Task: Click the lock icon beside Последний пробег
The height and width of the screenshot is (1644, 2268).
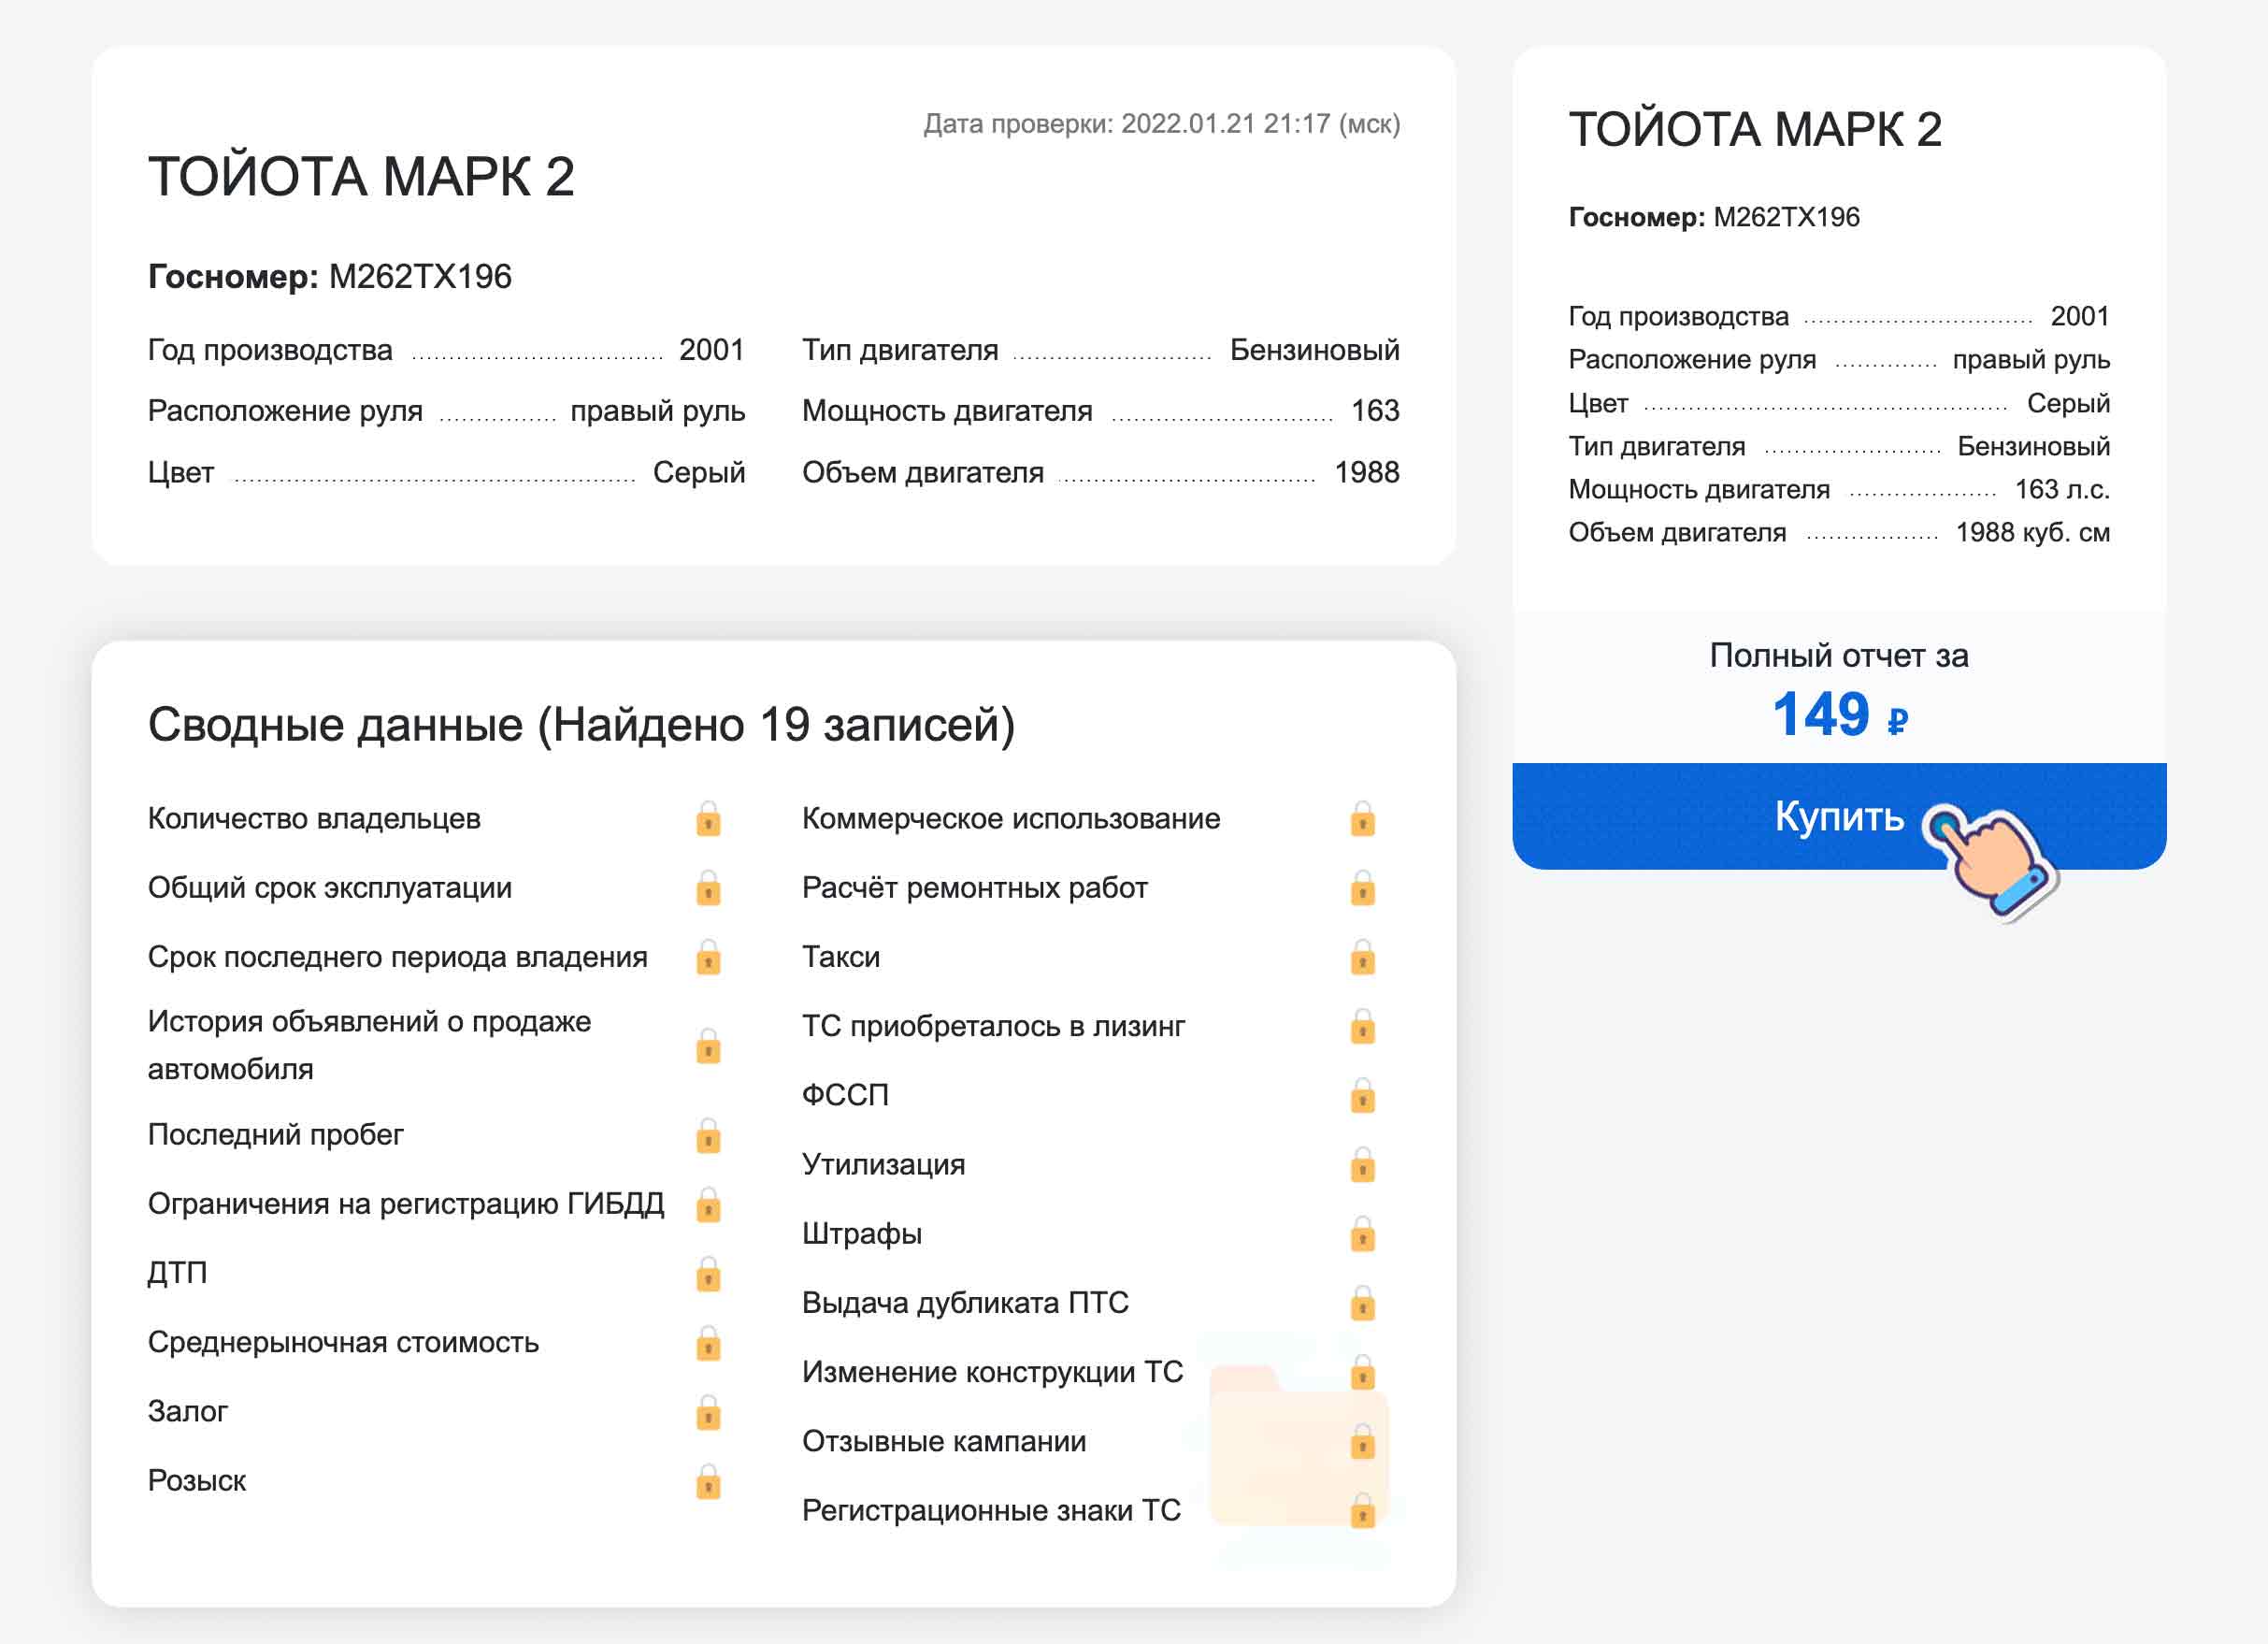Action: pyautogui.click(x=708, y=1135)
